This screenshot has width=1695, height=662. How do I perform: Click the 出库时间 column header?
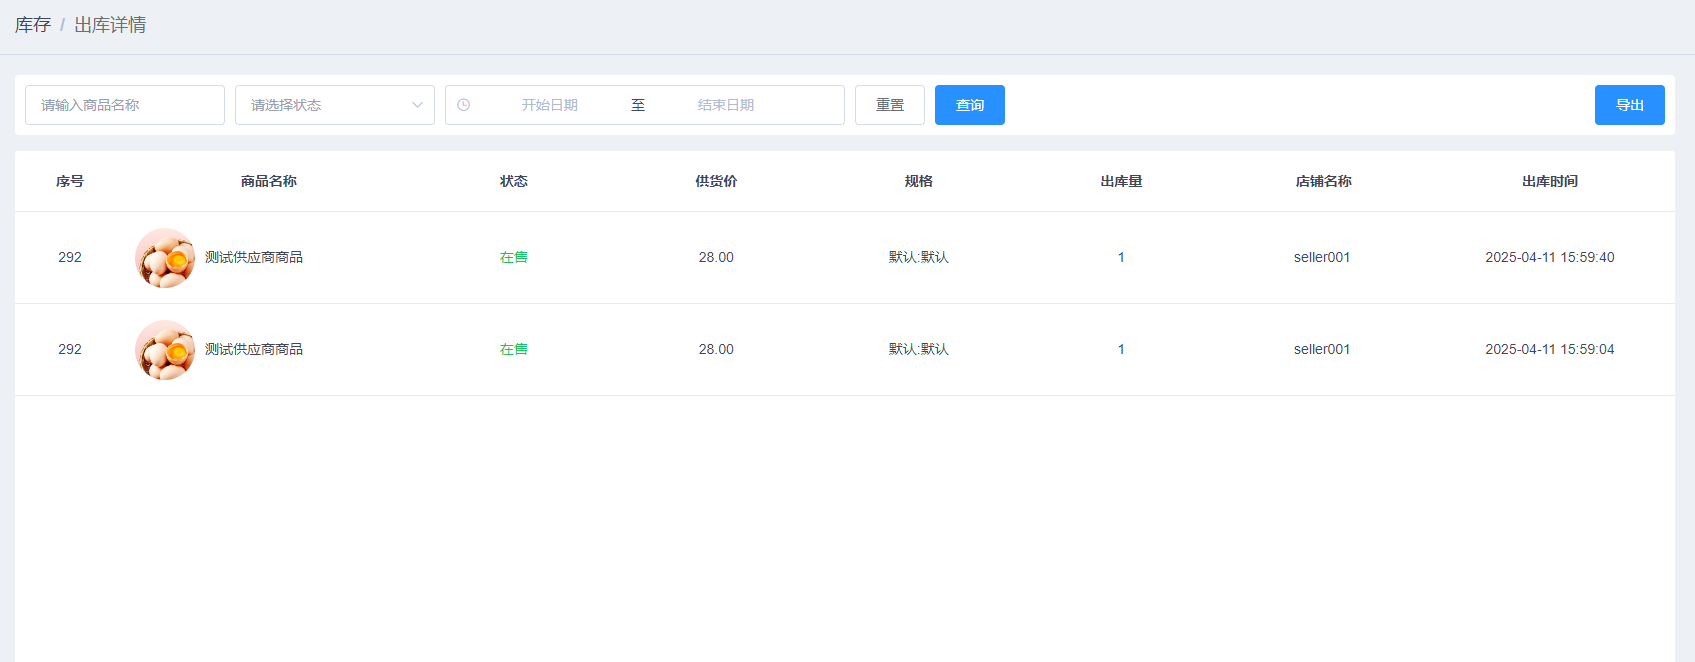coord(1549,181)
